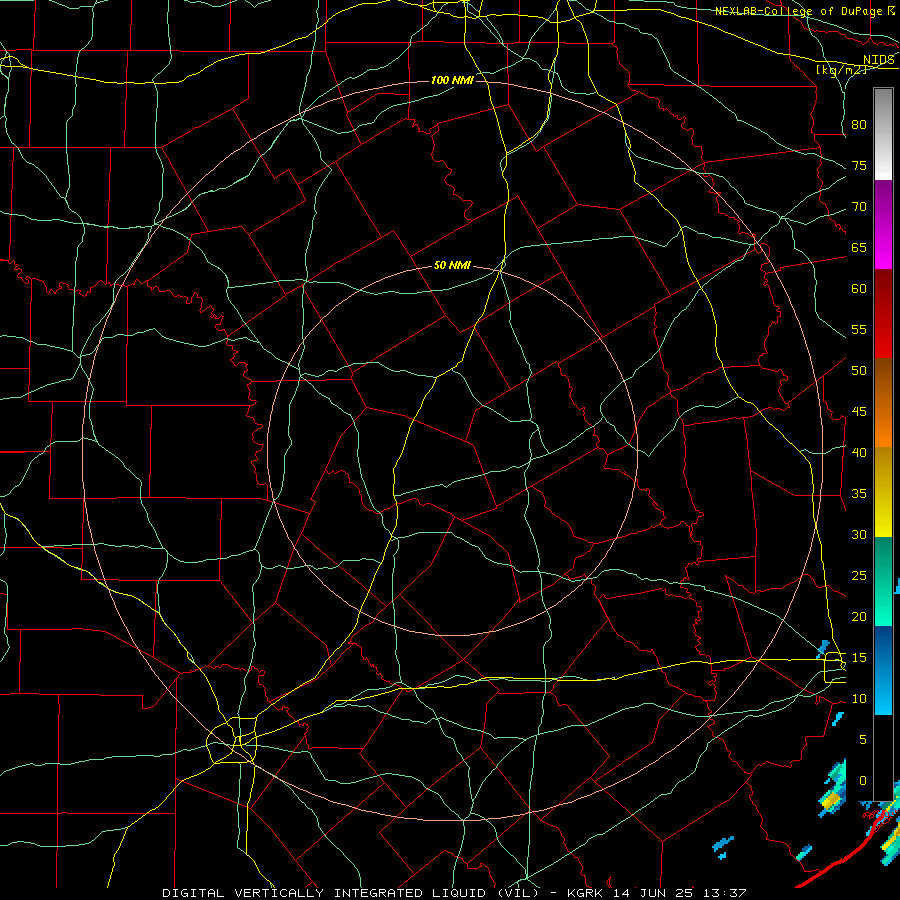The image size is (900, 900).
Task: Click the "NIDS" label above the scale
Action: [878, 60]
